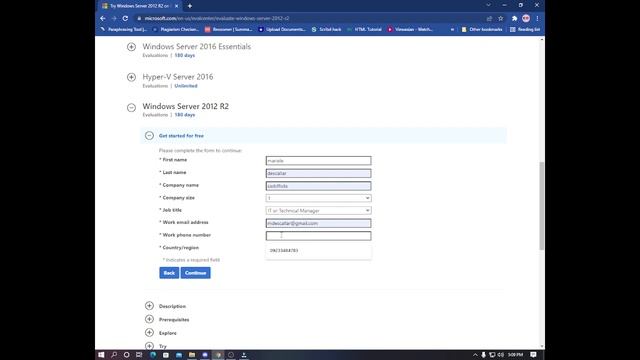Screen dimensions: 640x360
Task: Expand the Try section
Action: point(149,346)
